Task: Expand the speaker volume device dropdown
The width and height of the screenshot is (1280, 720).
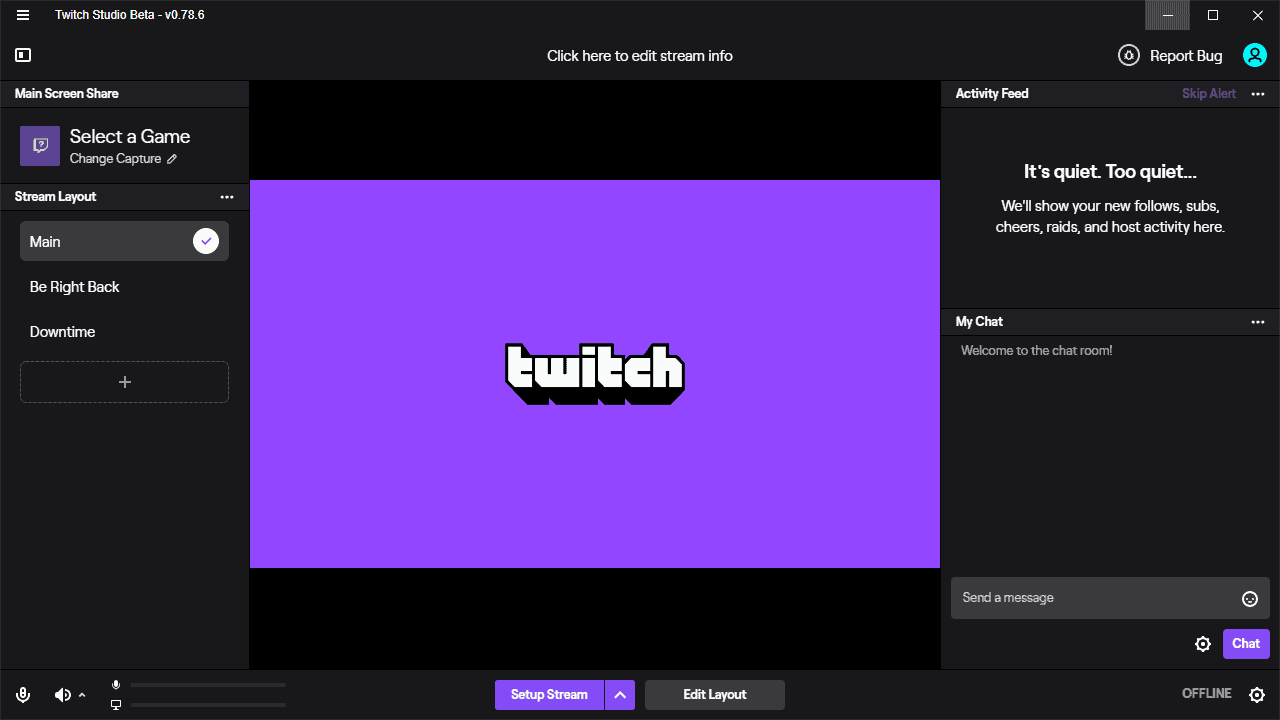Action: point(80,694)
